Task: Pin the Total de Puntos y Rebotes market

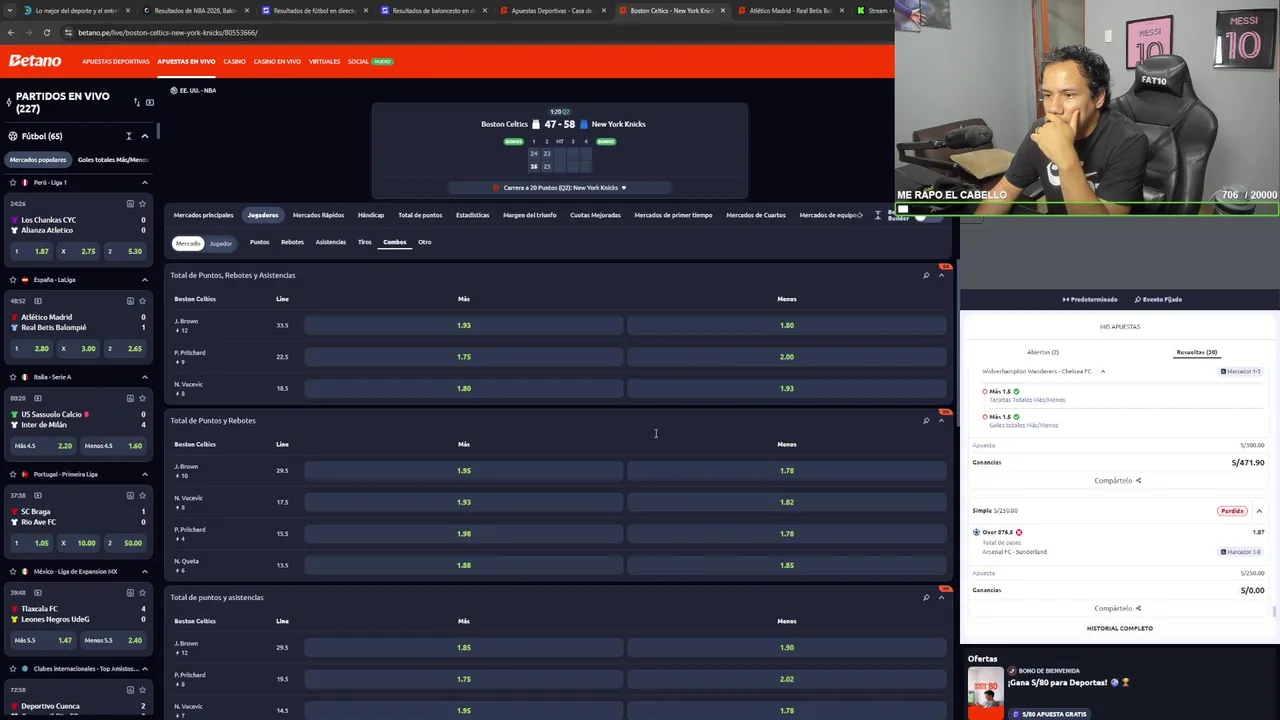Action: [926, 420]
